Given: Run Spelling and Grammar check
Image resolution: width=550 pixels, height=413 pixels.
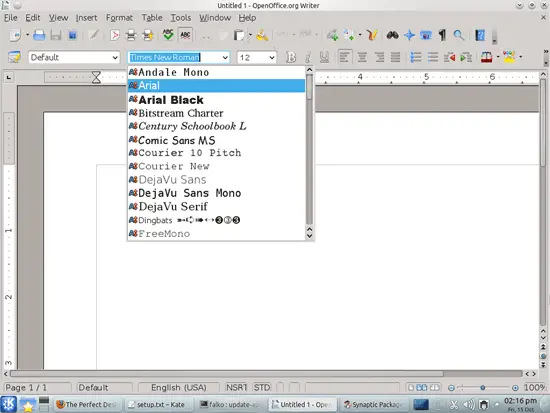Looking at the screenshot, I should [x=168, y=35].
